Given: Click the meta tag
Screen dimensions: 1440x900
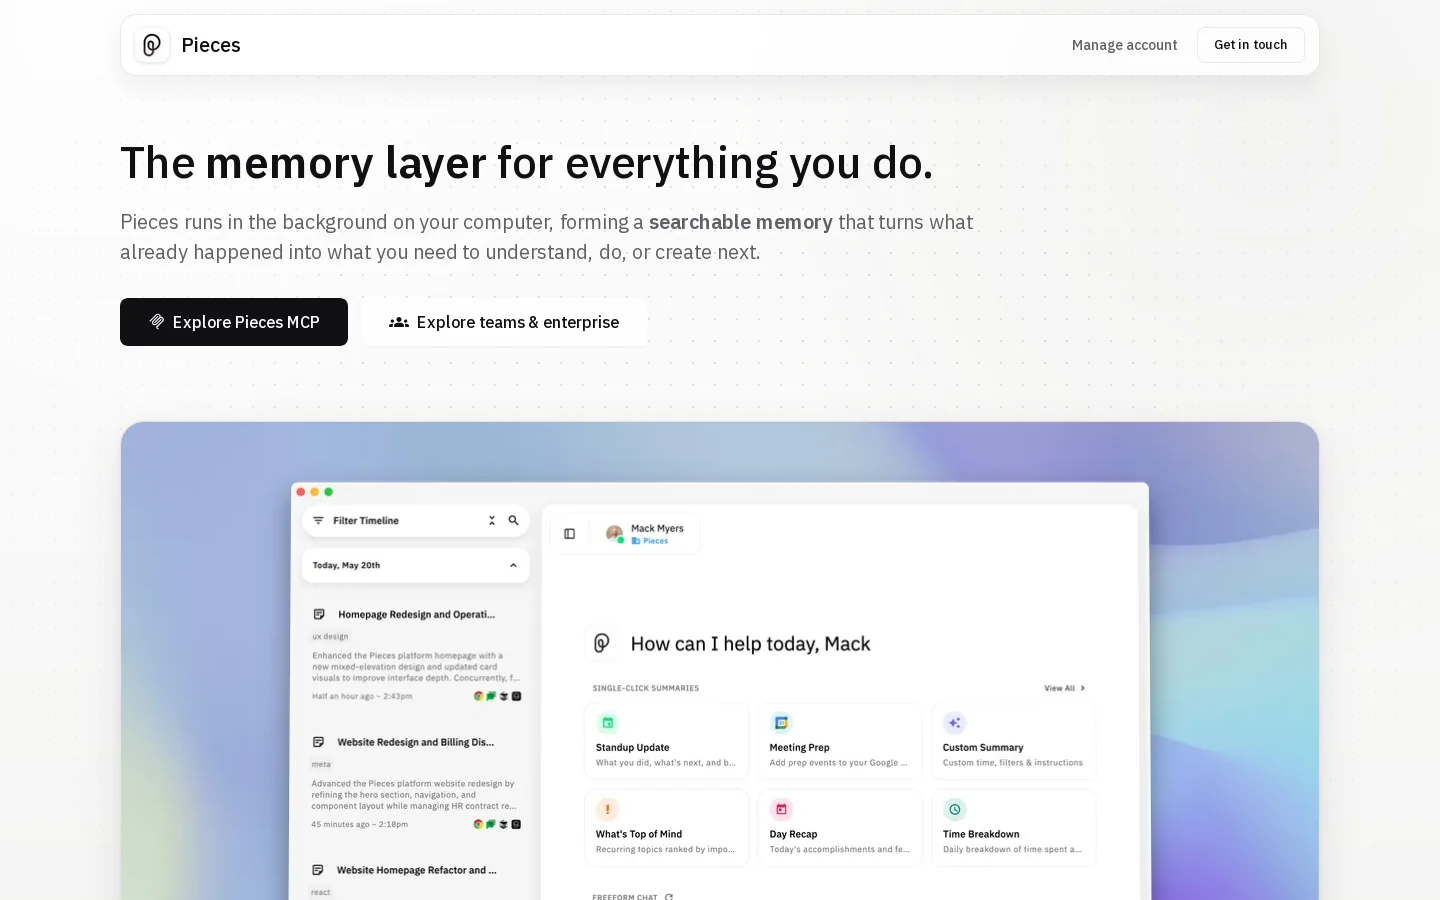Looking at the screenshot, I should [x=321, y=764].
